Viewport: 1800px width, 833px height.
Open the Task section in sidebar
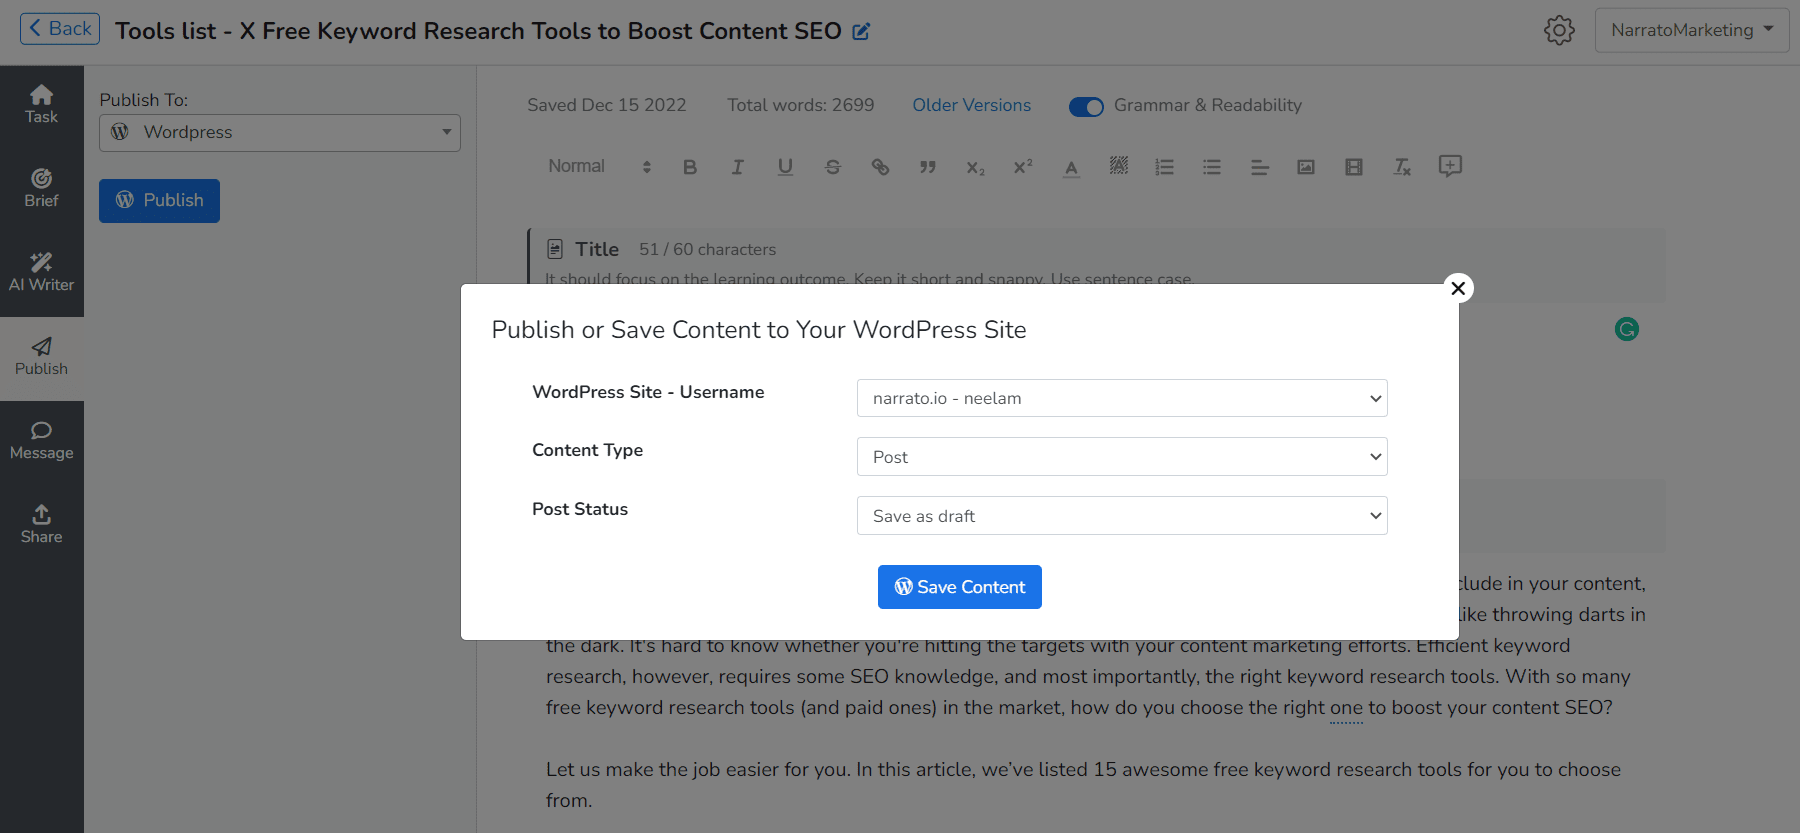pyautogui.click(x=42, y=105)
